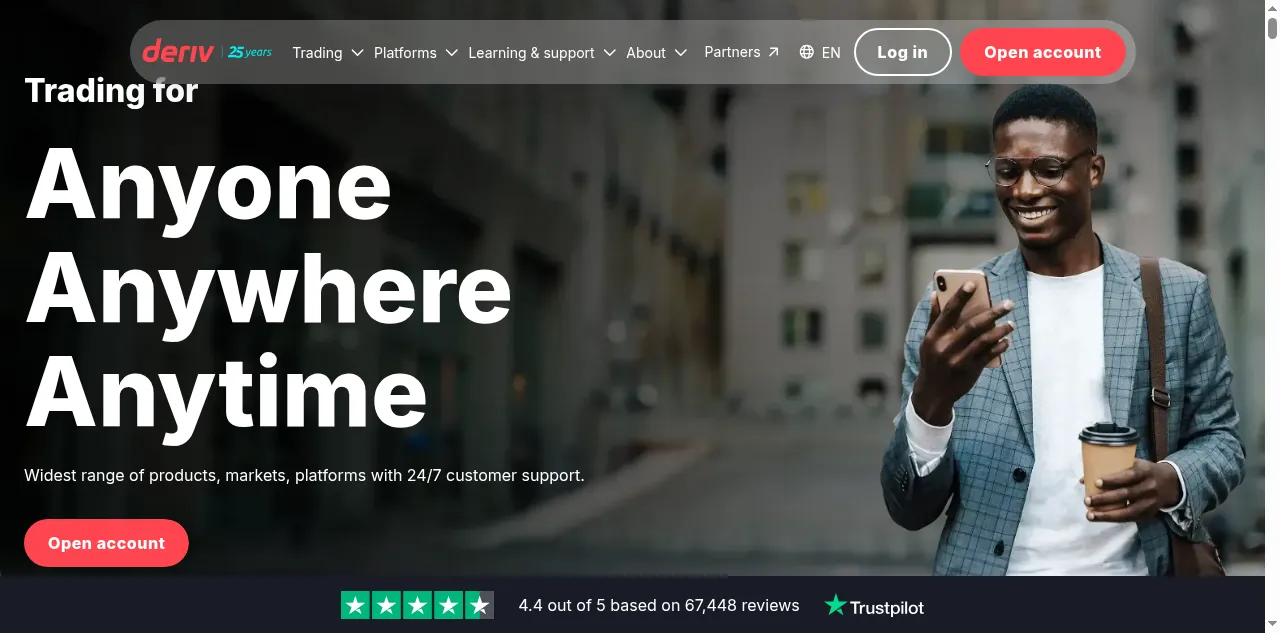Open the About menu

click(657, 52)
